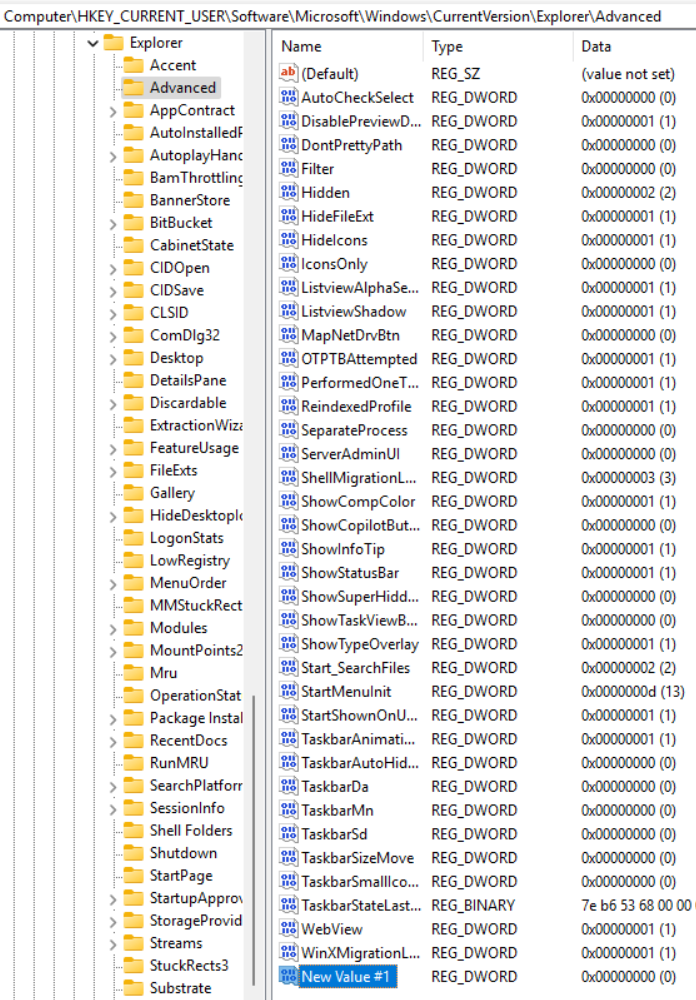Click the TaskbarStateLast binary value icon
Screen dimensions: 696x1000
288,906
